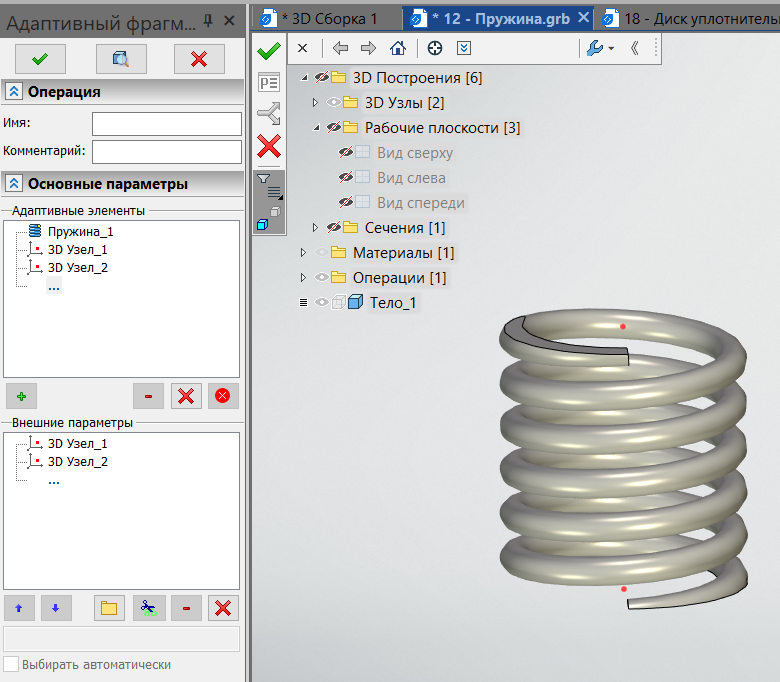The width and height of the screenshot is (780, 682).
Task: Select 3D Узел_1 in Адаптивные элементы list
Action: [77, 249]
